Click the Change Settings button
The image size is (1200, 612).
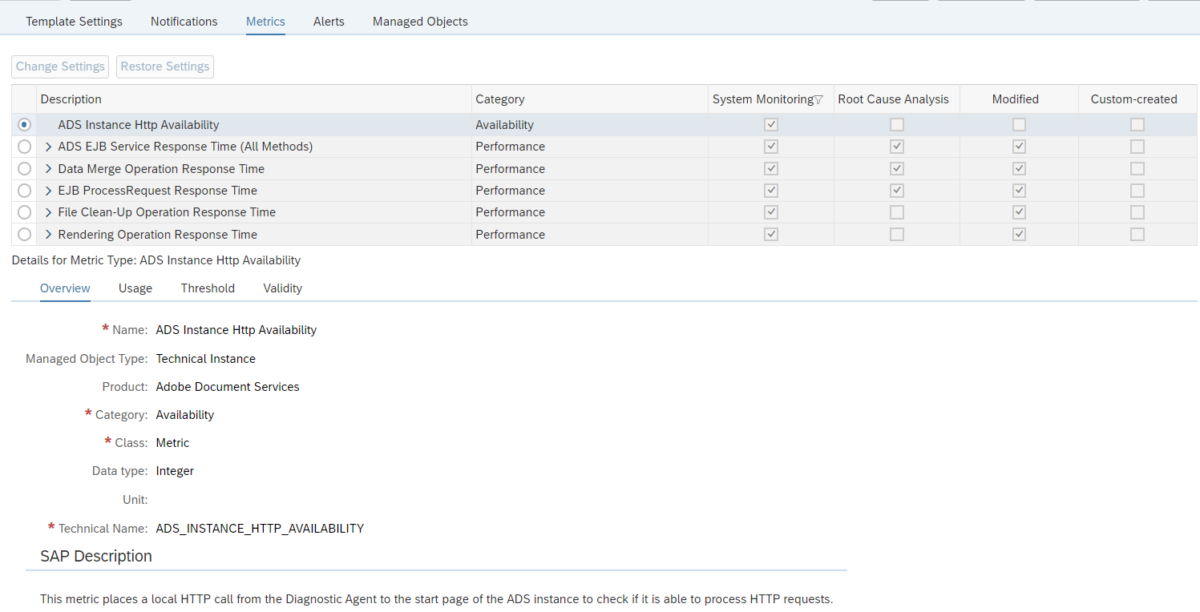[x=60, y=66]
